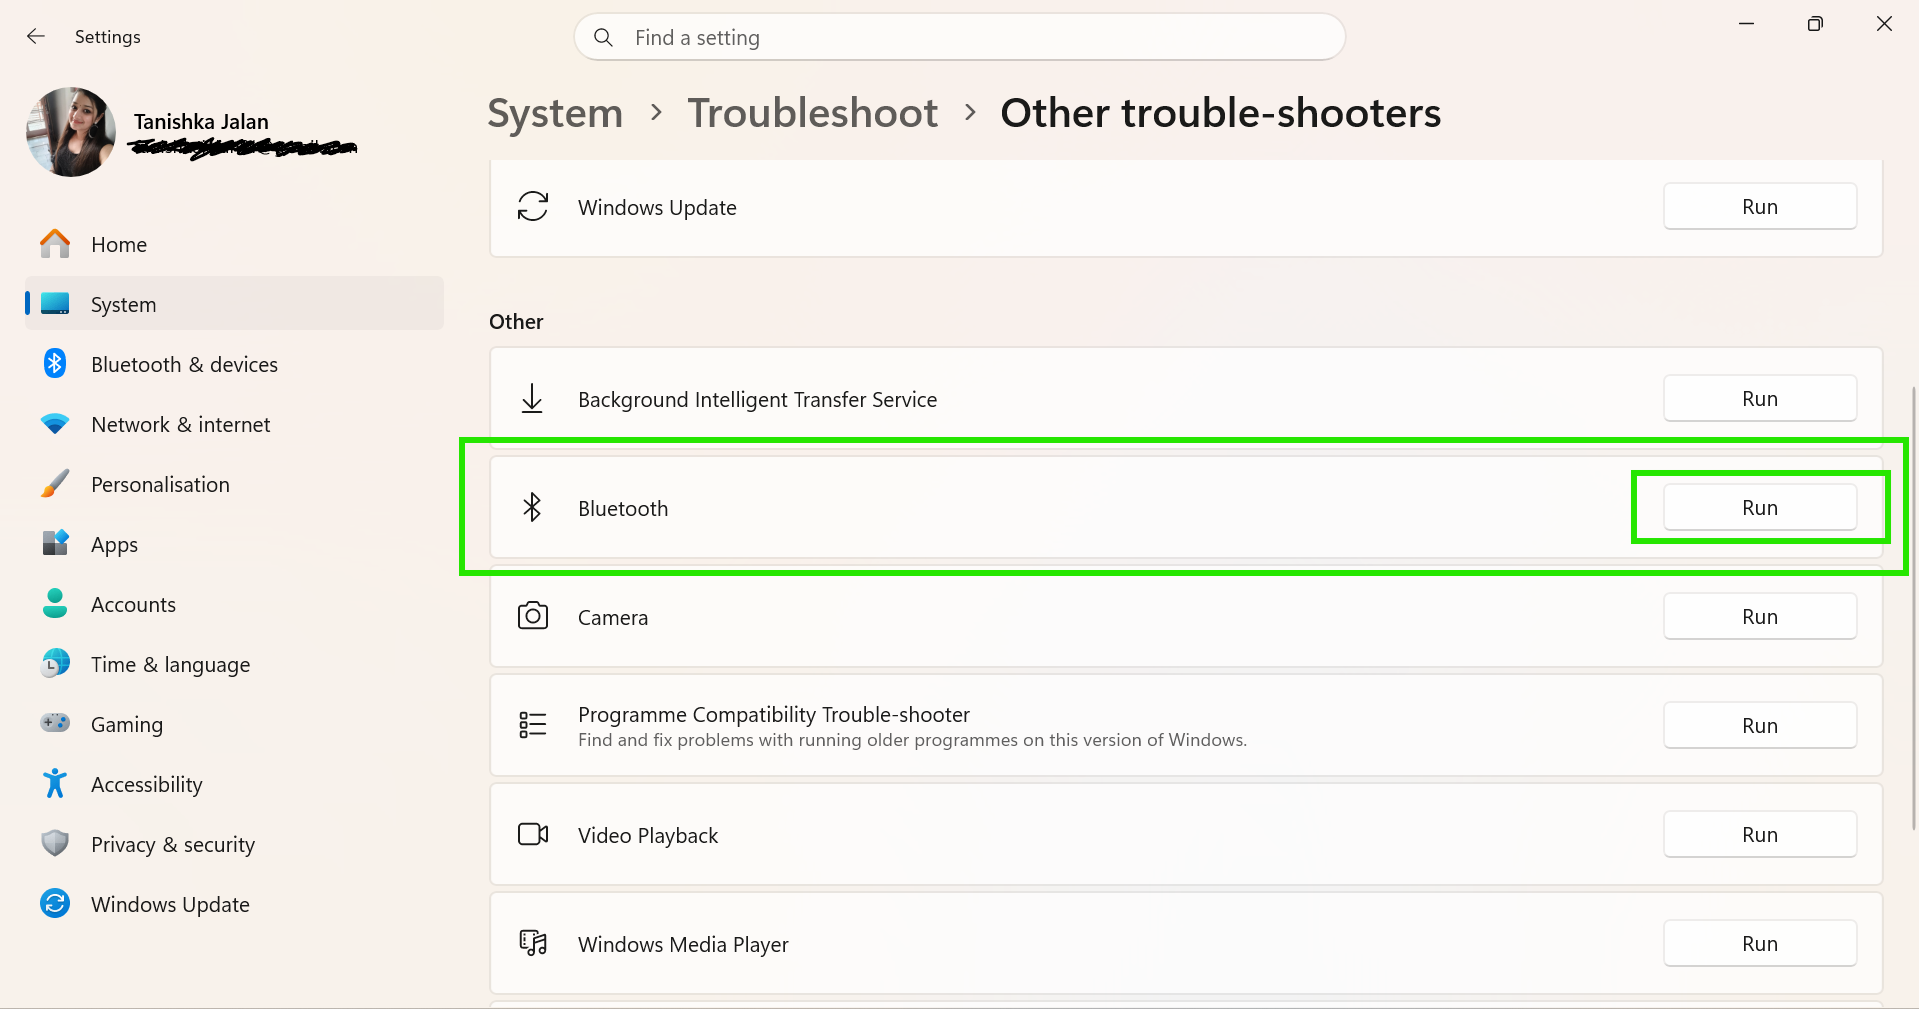Image resolution: width=1919 pixels, height=1009 pixels.
Task: Click the Video Playback row label
Action: 648,835
